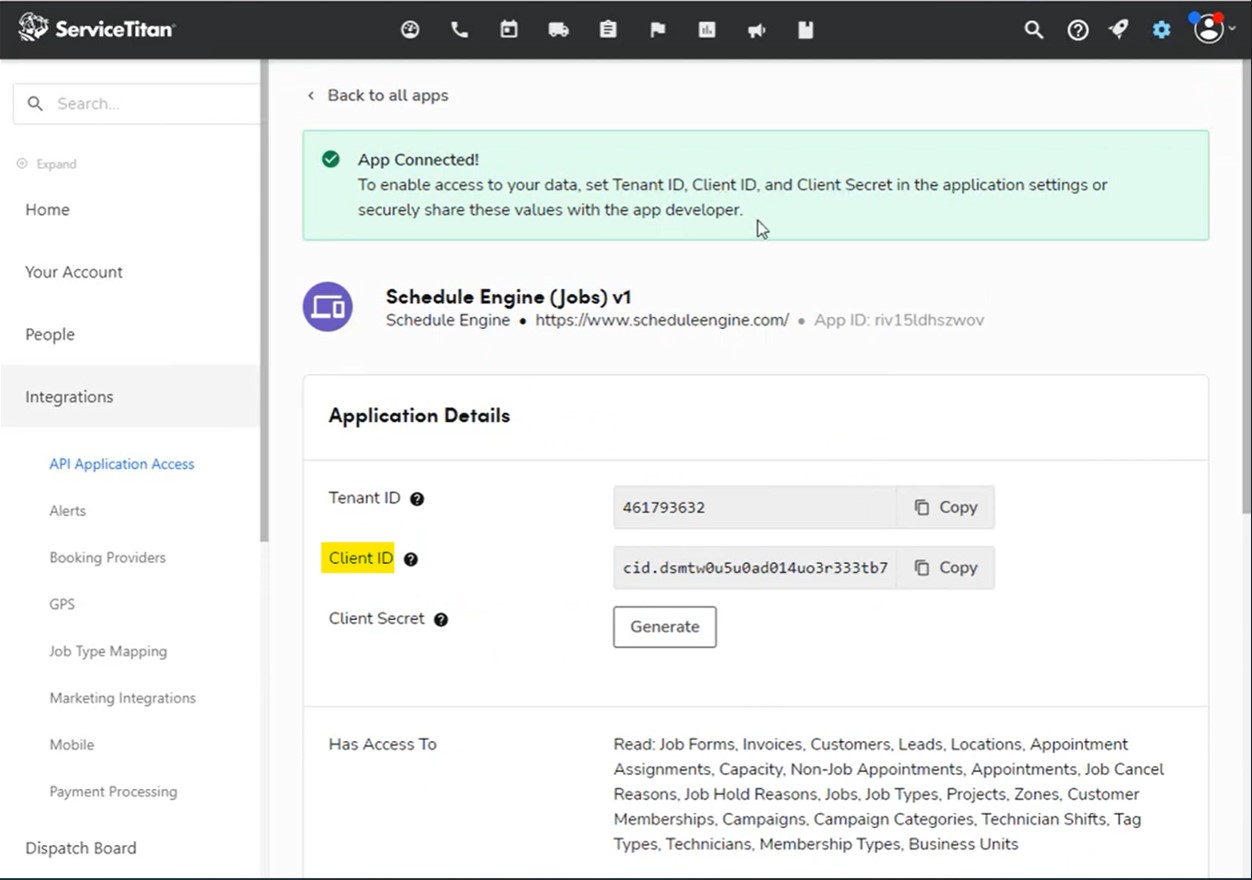The image size is (1252, 880).
Task: Show Client ID help tooltip icon
Action: [x=410, y=560]
